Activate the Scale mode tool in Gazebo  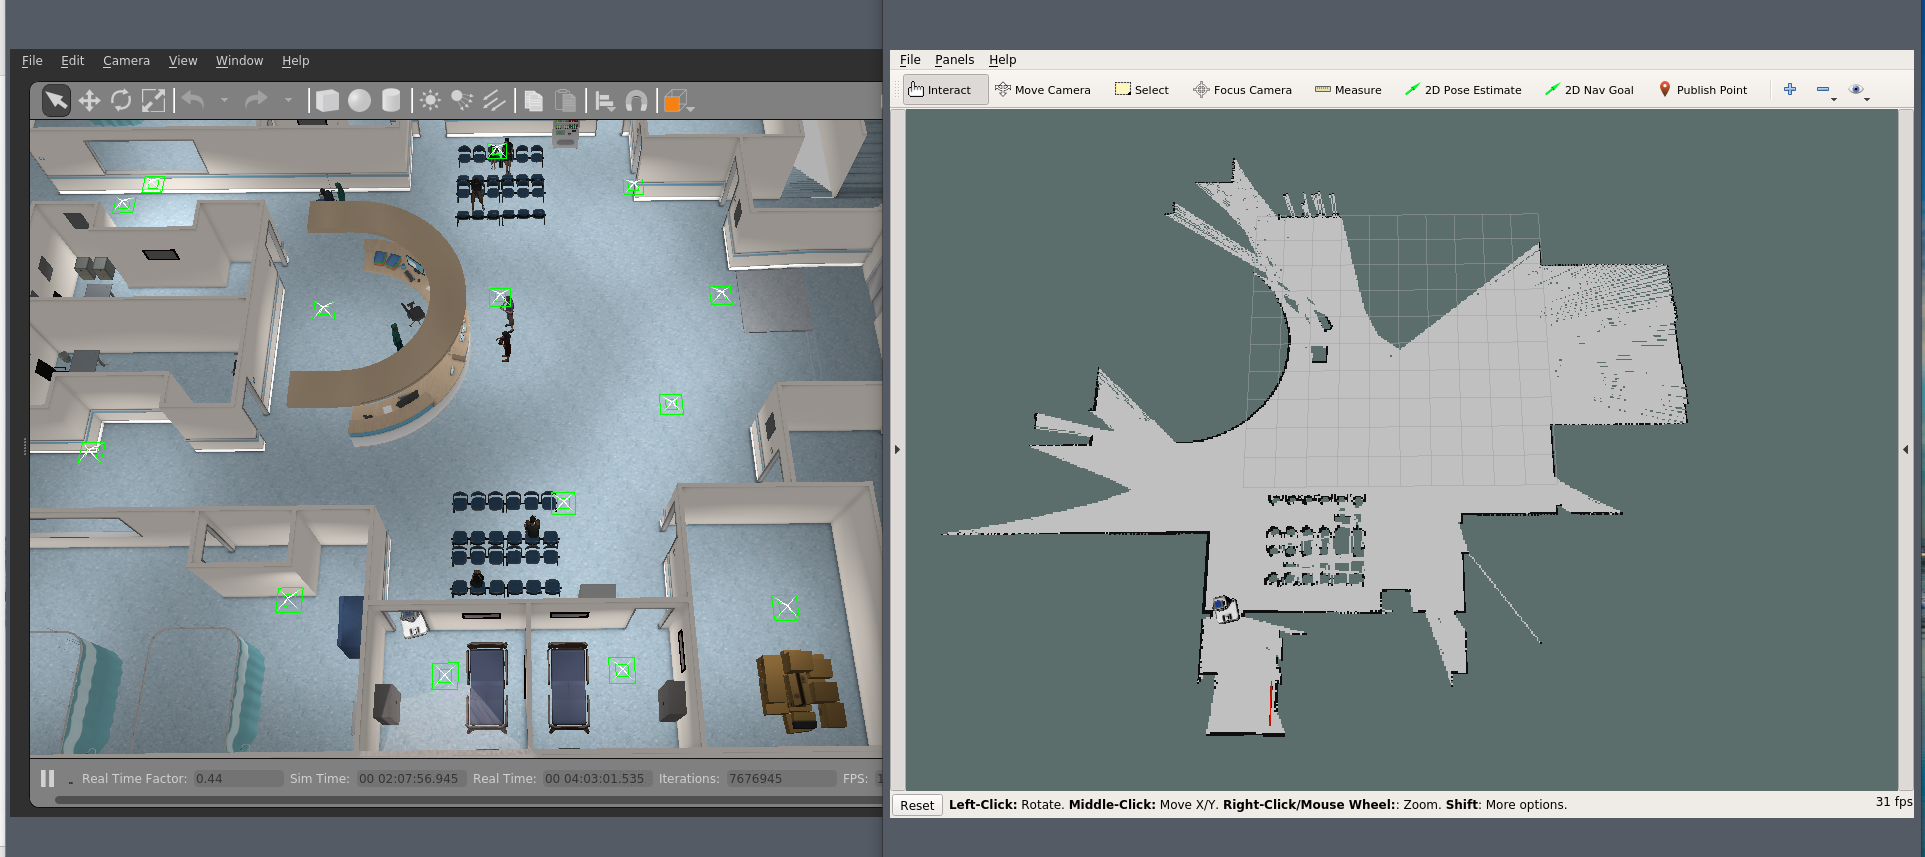pos(153,100)
